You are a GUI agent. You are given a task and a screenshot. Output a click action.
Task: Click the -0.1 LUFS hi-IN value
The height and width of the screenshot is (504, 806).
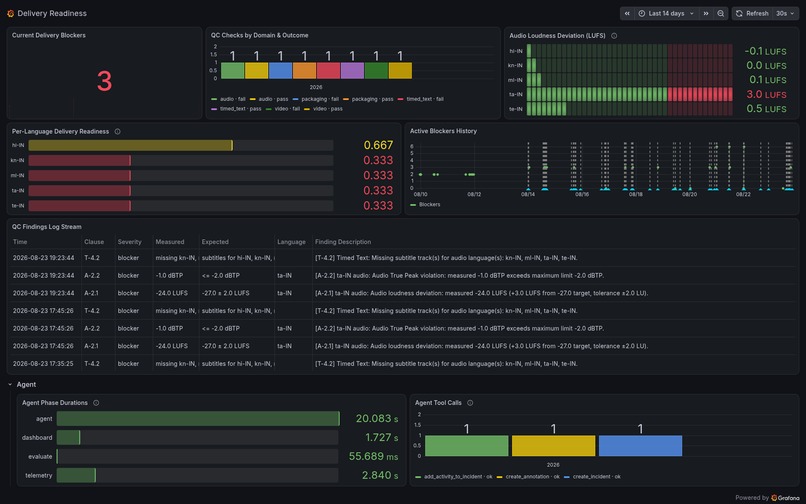pyautogui.click(x=765, y=51)
